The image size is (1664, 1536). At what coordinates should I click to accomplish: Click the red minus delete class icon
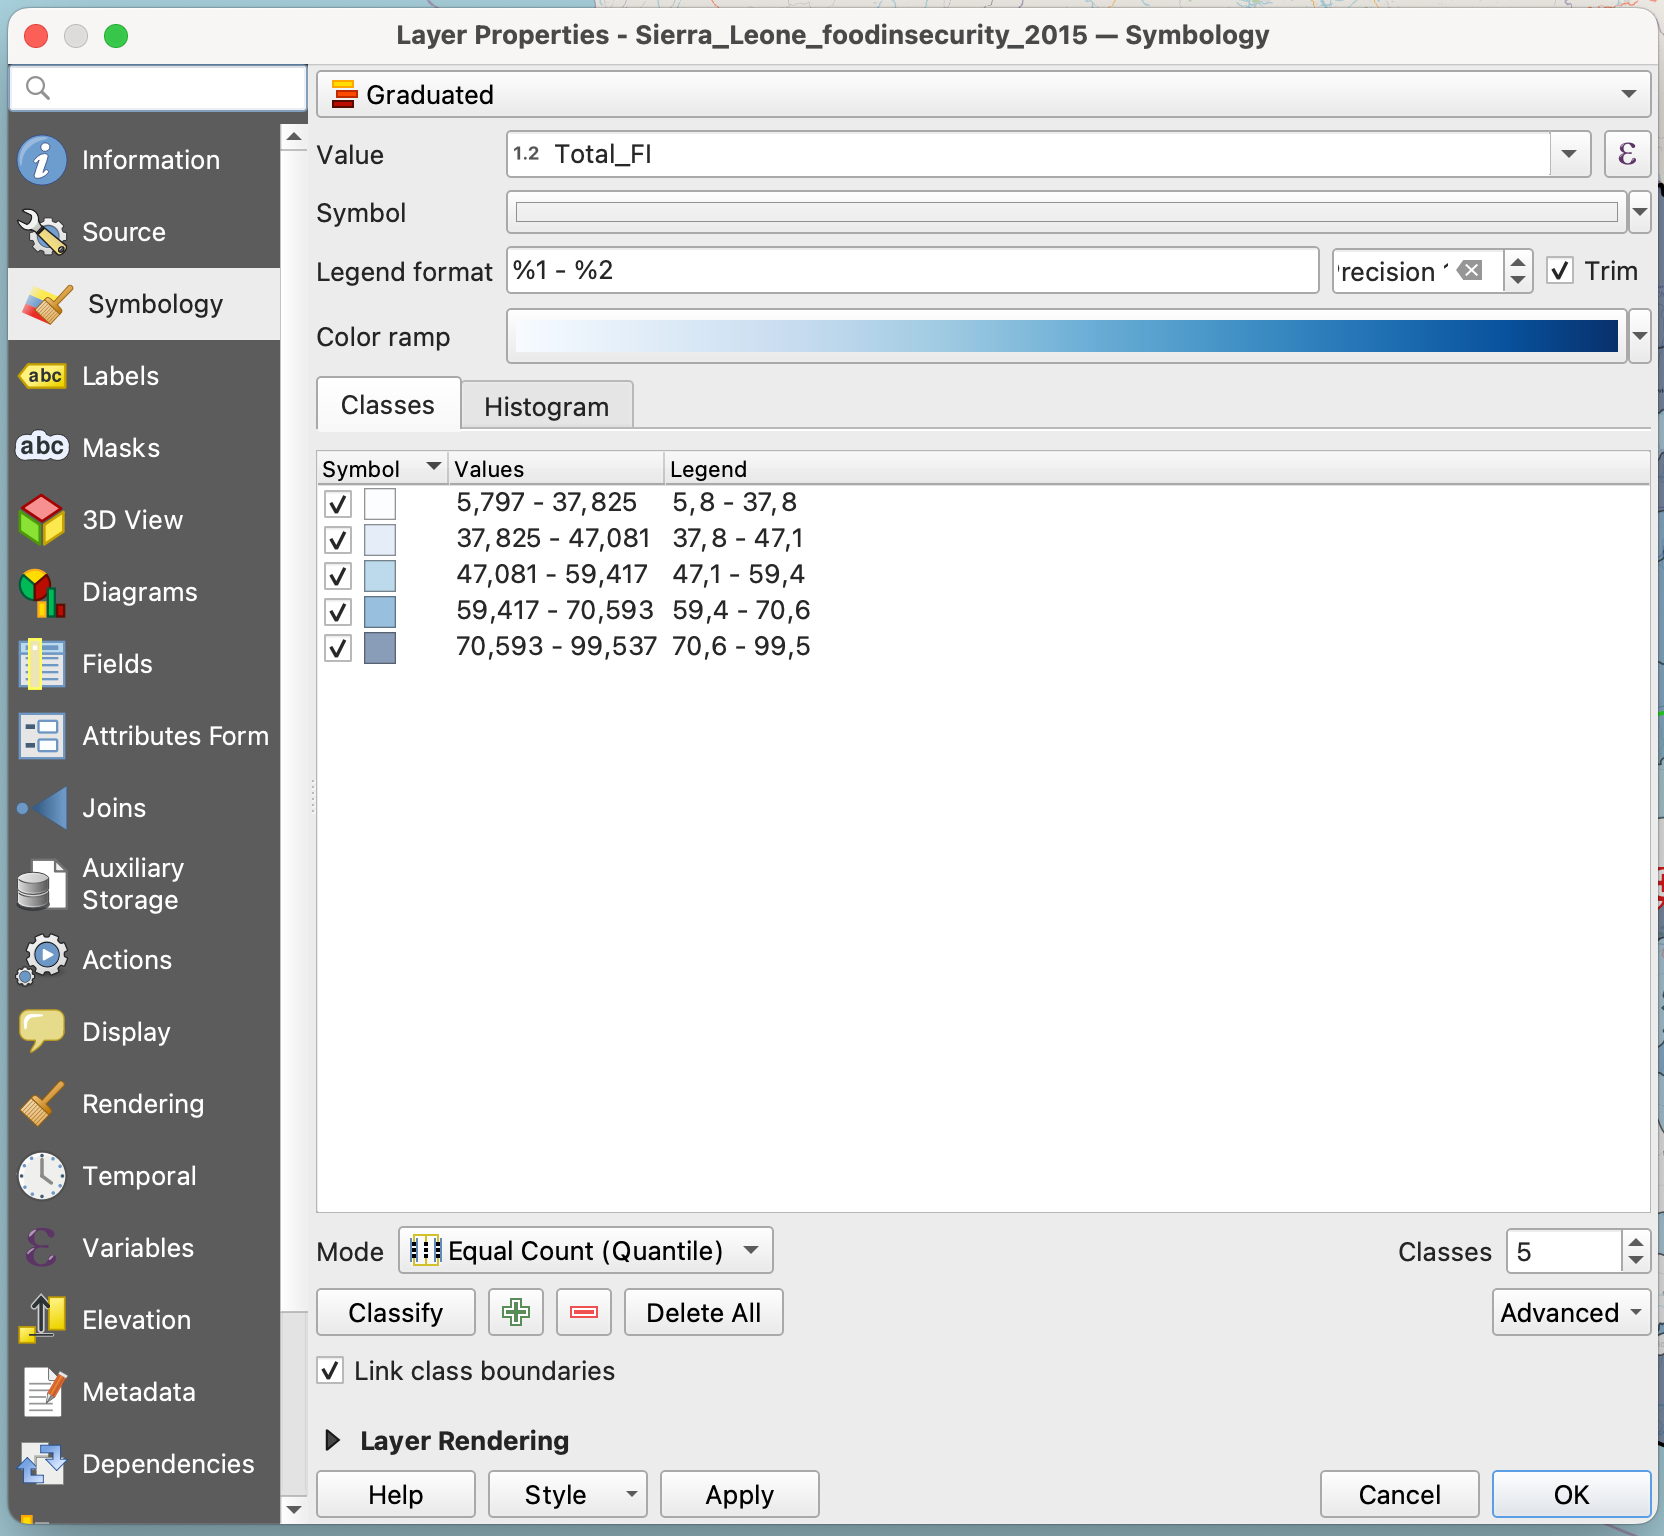click(x=584, y=1312)
